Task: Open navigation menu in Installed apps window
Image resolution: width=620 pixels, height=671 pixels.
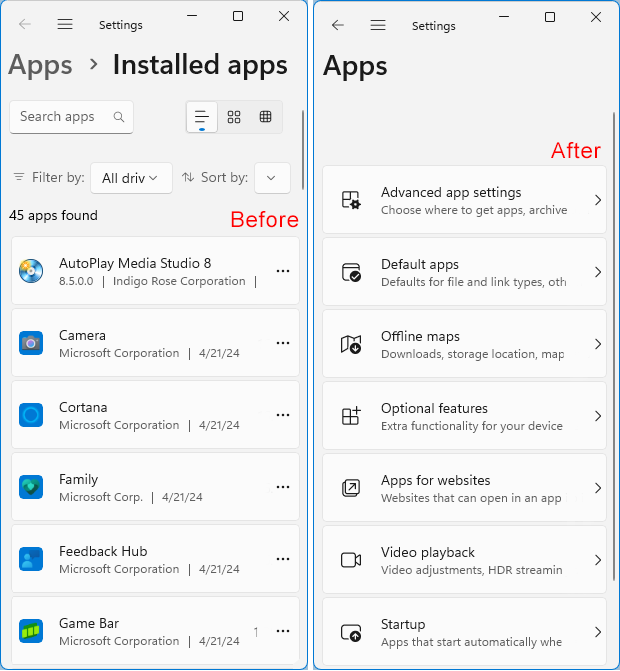Action: coord(65,24)
